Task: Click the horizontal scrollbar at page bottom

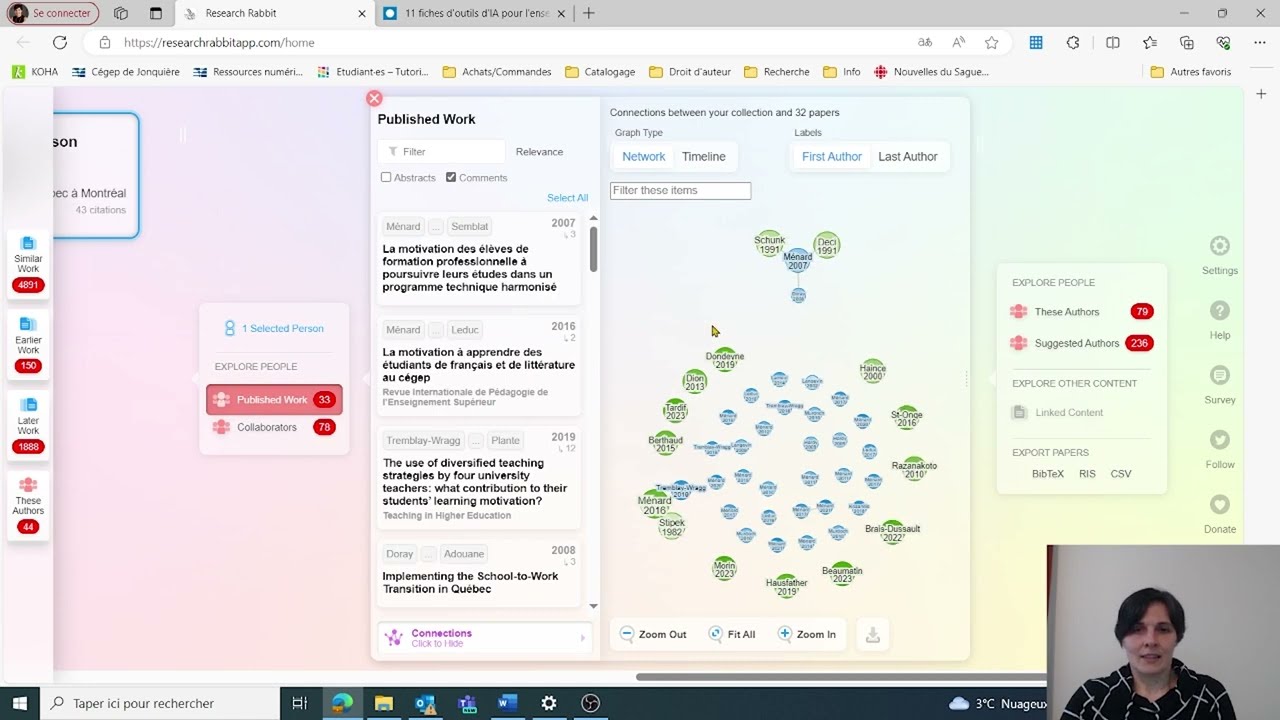Action: click(840, 677)
